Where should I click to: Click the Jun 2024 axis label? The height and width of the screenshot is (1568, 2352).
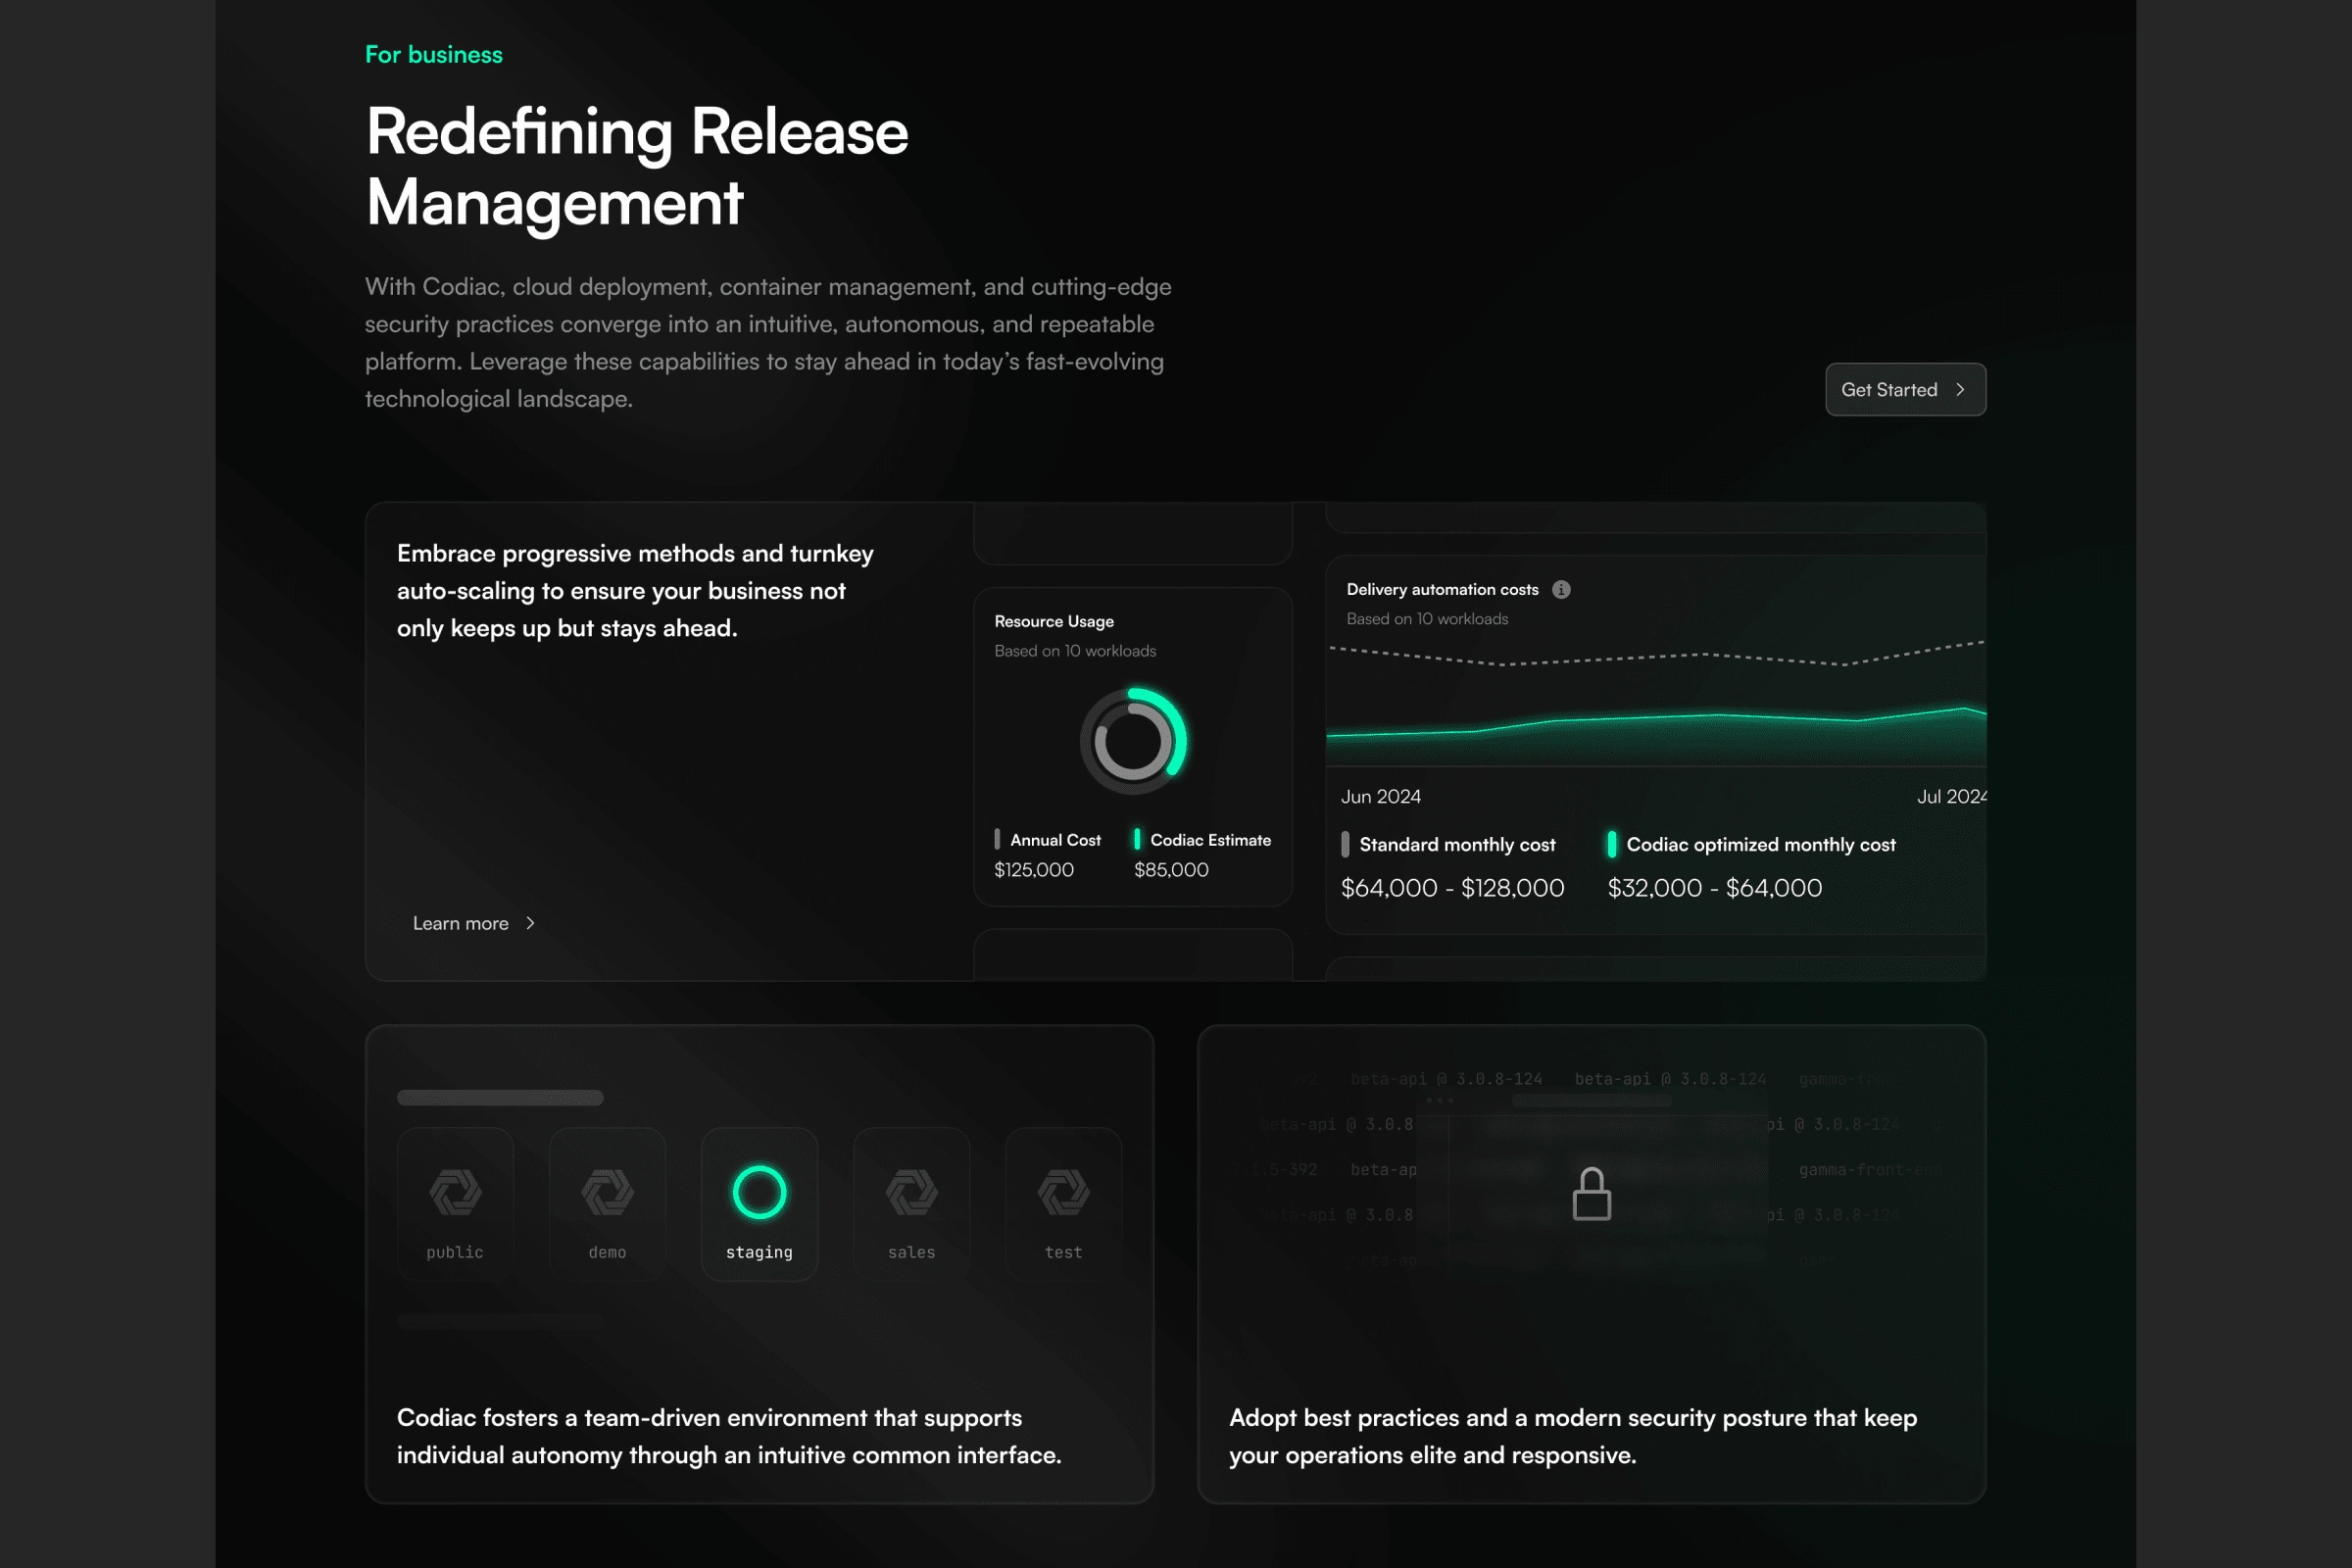1380,796
